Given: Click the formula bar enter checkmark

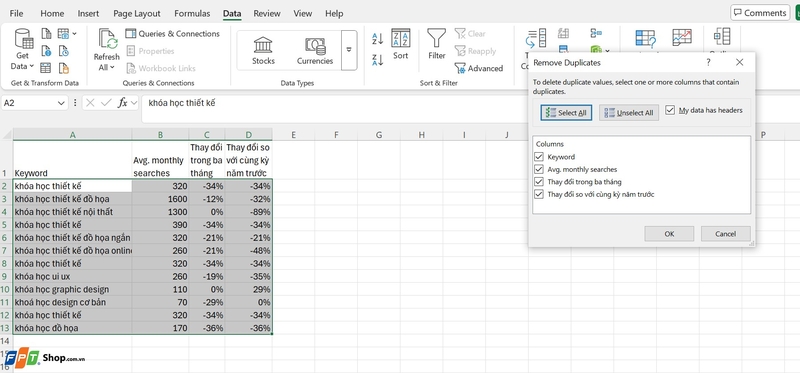Looking at the screenshot, I should [x=106, y=103].
